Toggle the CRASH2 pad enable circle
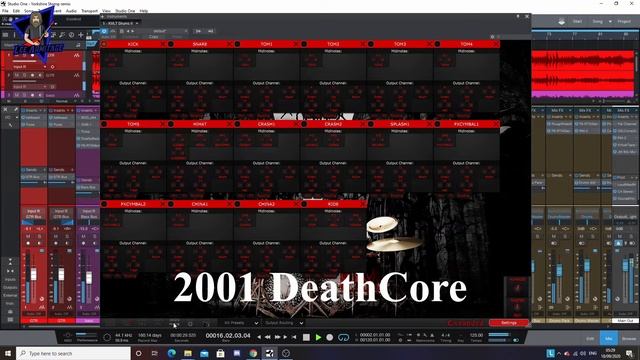This screenshot has width=640, height=360. pos(304,124)
